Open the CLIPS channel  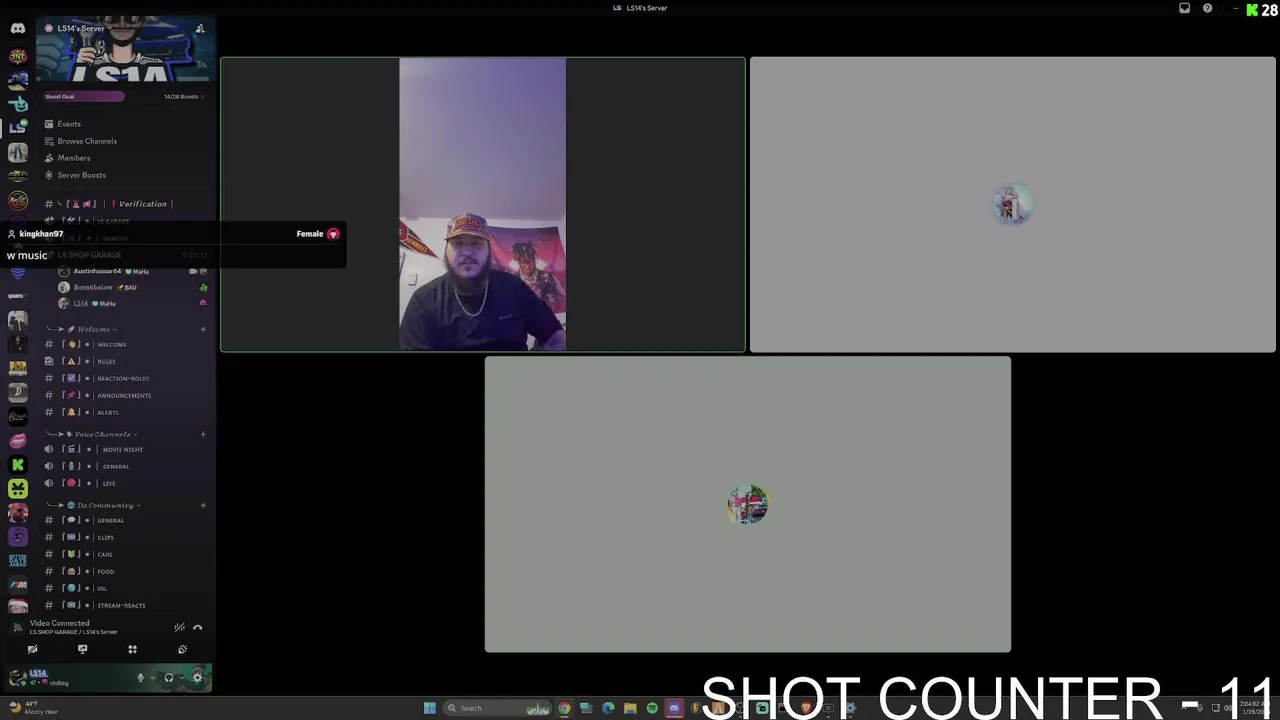123,537
